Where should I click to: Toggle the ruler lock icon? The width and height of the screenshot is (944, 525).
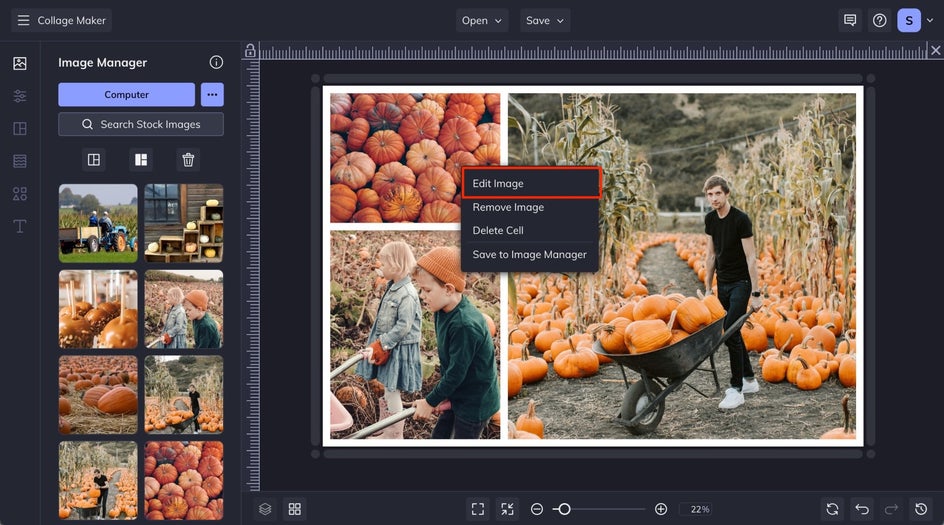pos(250,51)
